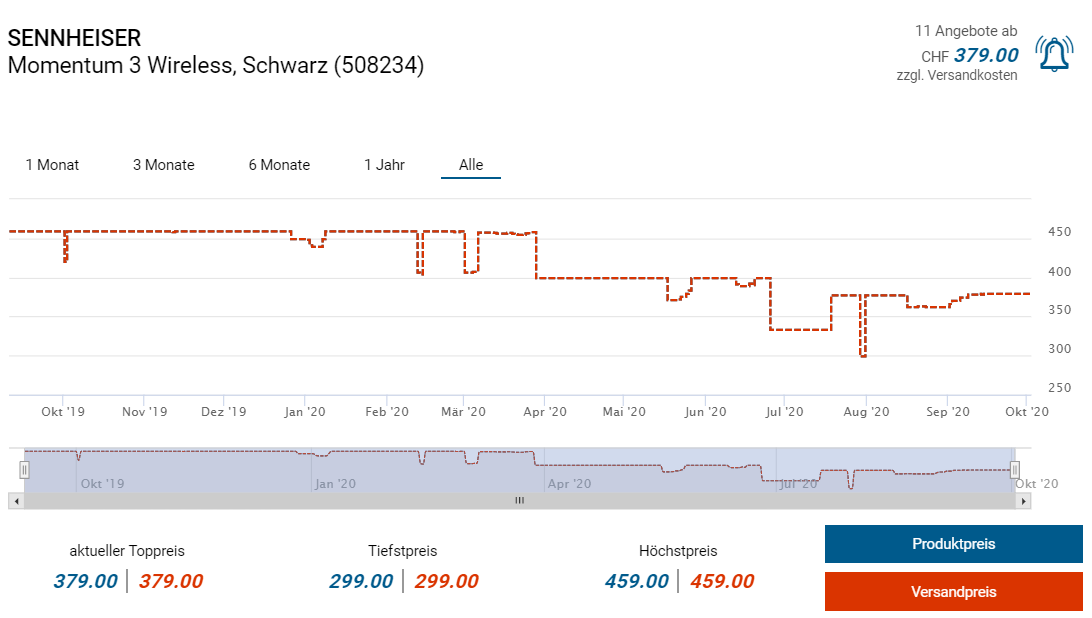The image size is (1092, 618).
Task: Switch to the 3 Monate range
Action: pos(163,165)
